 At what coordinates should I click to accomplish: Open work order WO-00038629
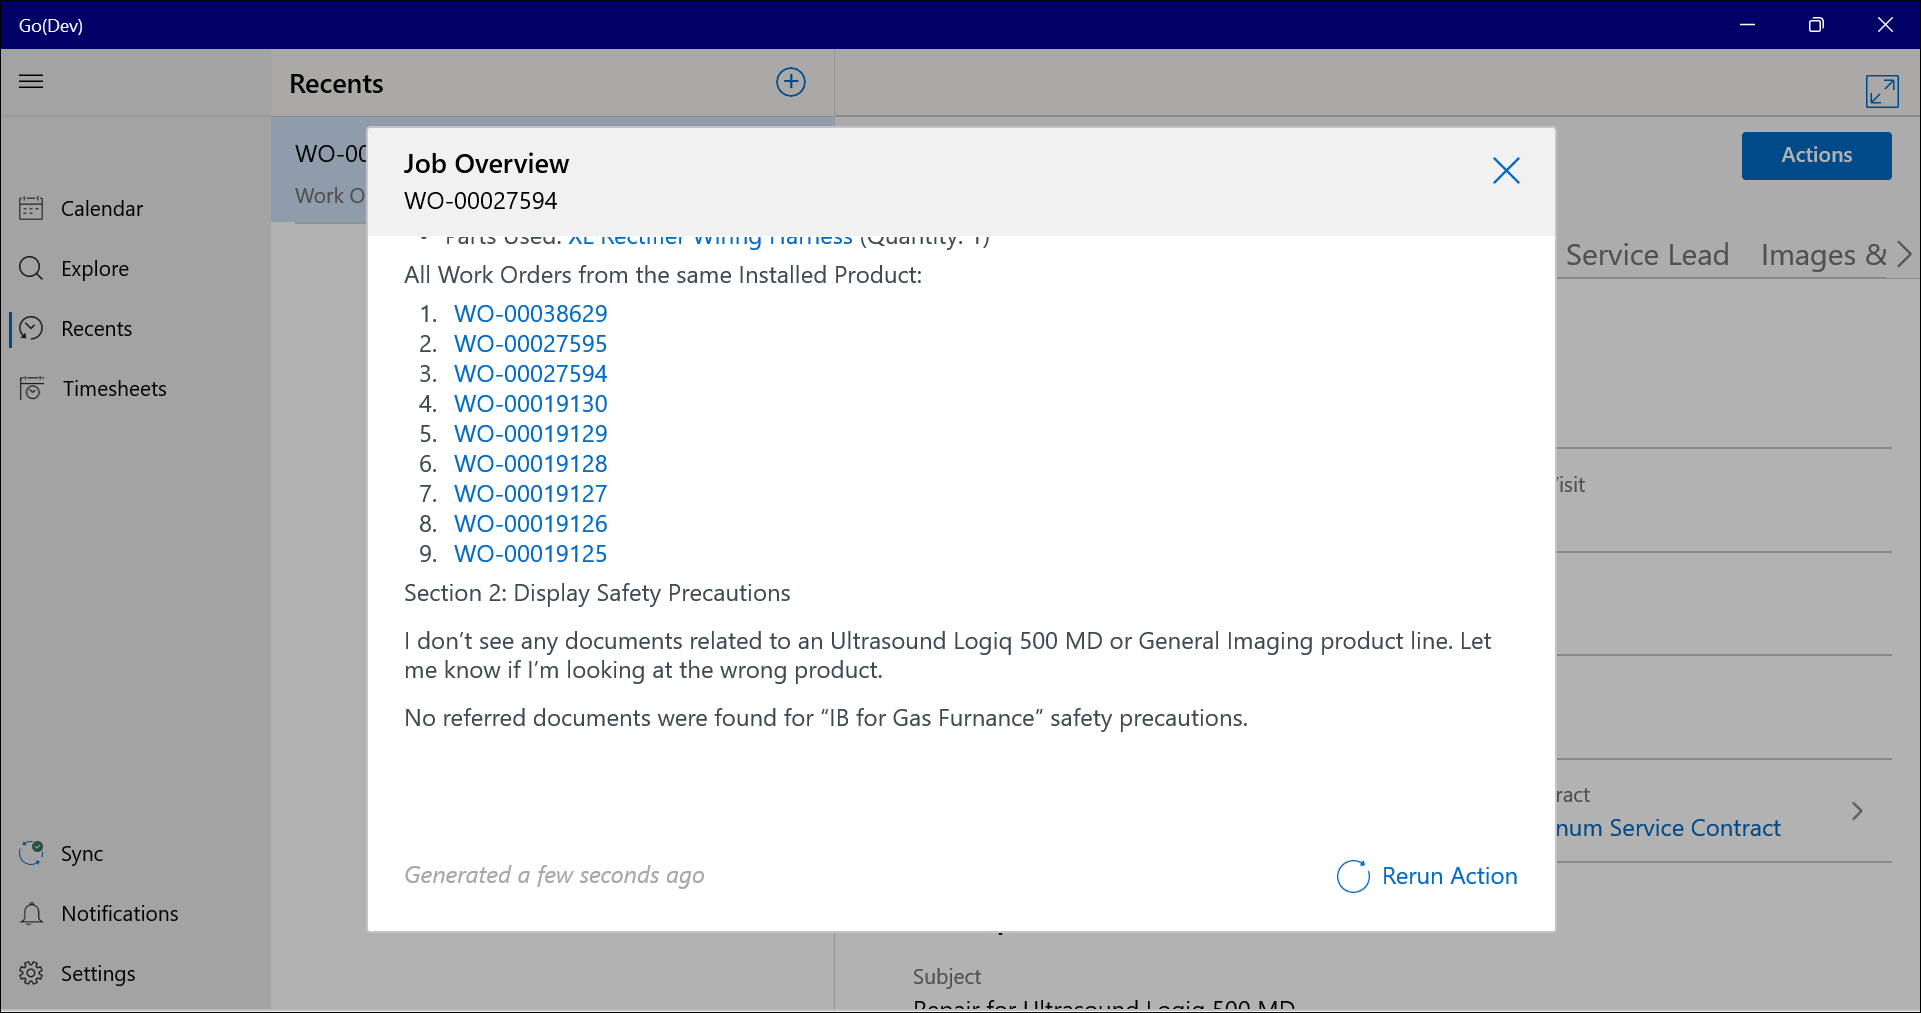530,313
